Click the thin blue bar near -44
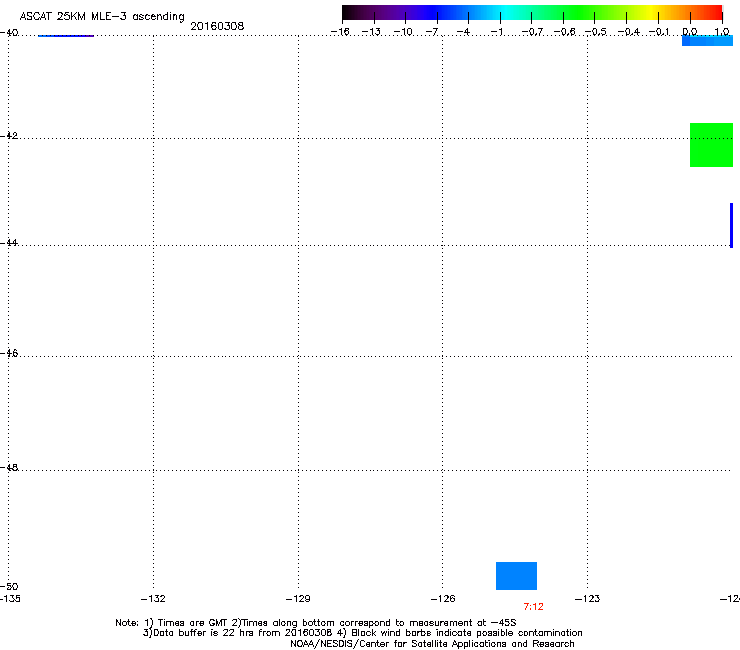The height and width of the screenshot is (650, 740). pos(732,225)
